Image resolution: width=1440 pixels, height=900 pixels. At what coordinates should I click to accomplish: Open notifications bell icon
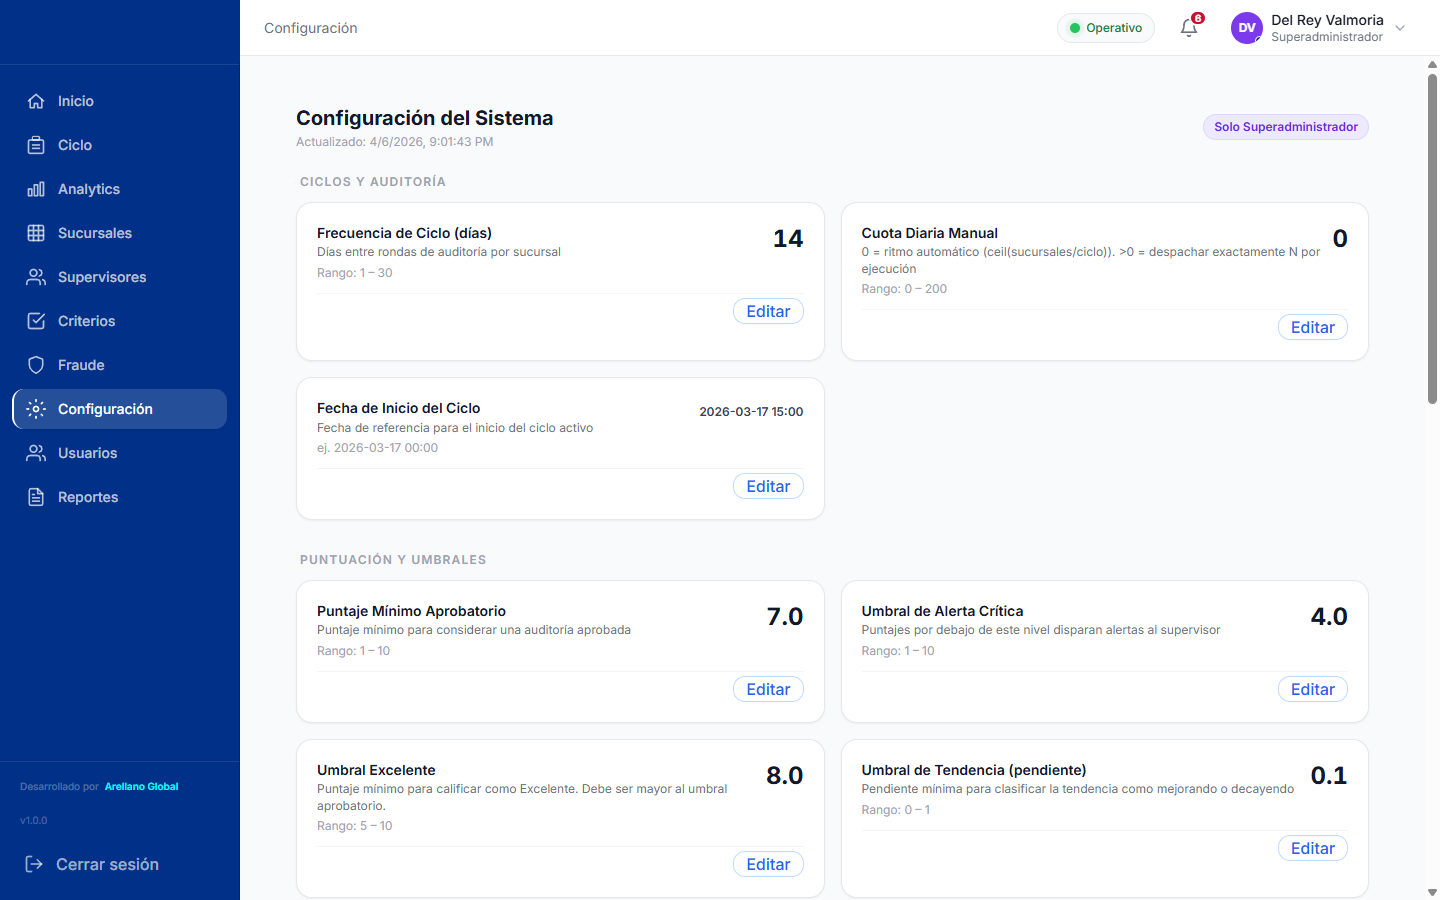pos(1189,28)
